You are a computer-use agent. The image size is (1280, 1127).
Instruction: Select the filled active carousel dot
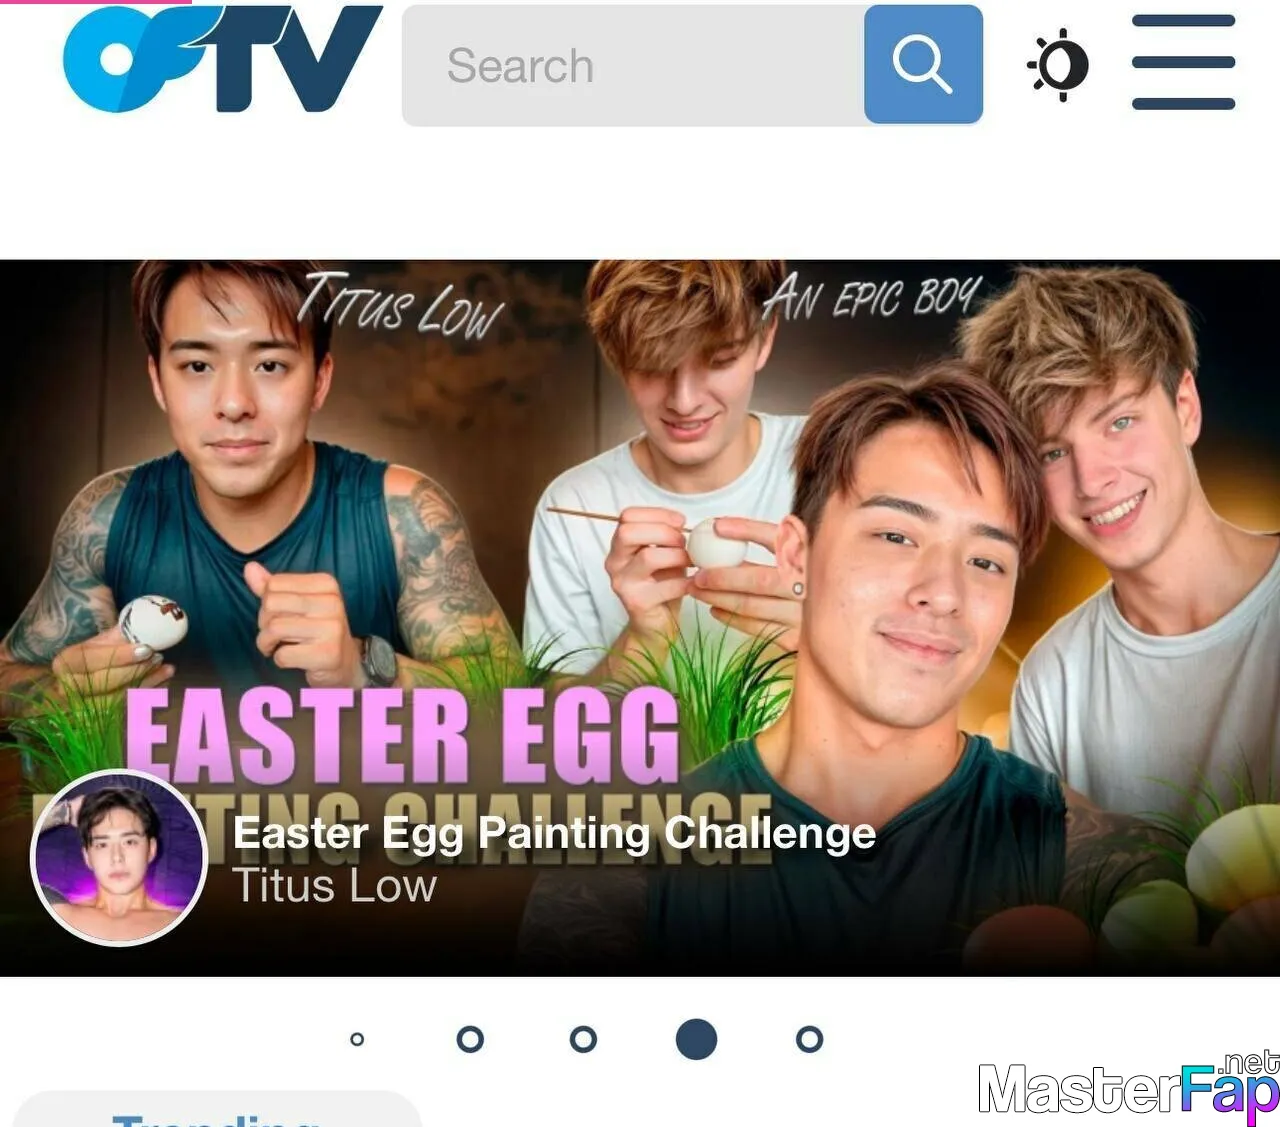696,1039
